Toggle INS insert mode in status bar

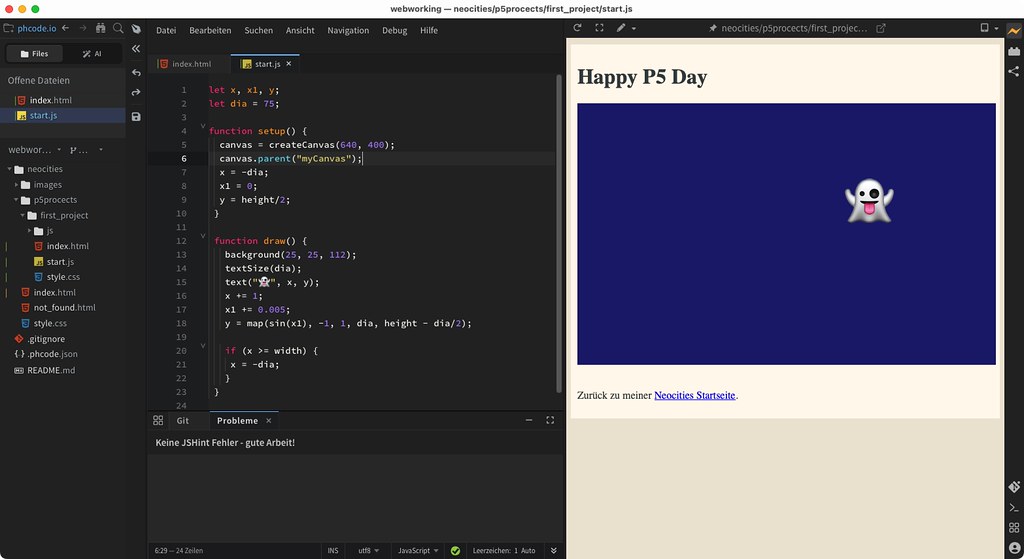coord(333,551)
